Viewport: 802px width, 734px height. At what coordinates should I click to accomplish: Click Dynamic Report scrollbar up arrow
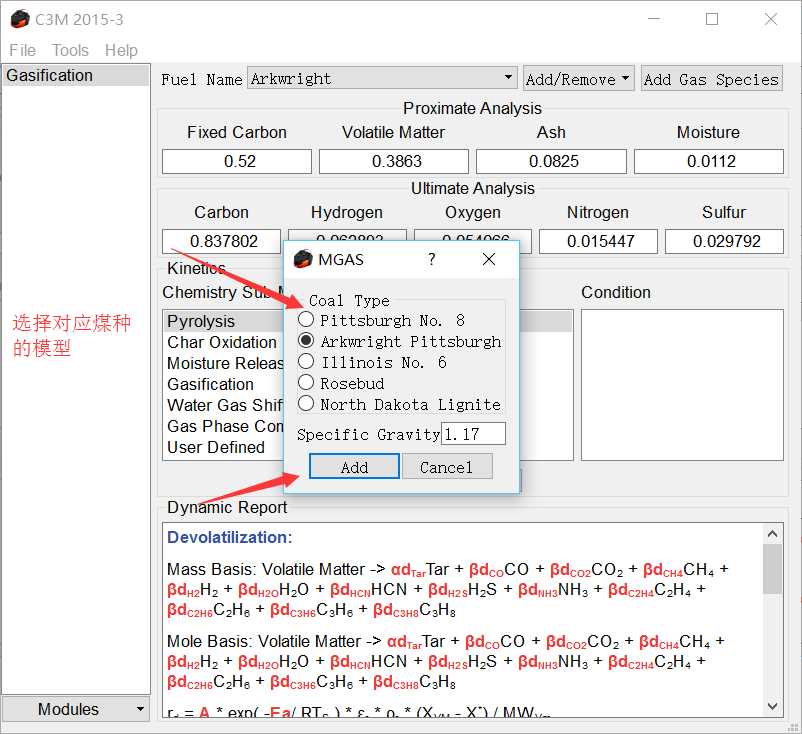click(x=773, y=534)
